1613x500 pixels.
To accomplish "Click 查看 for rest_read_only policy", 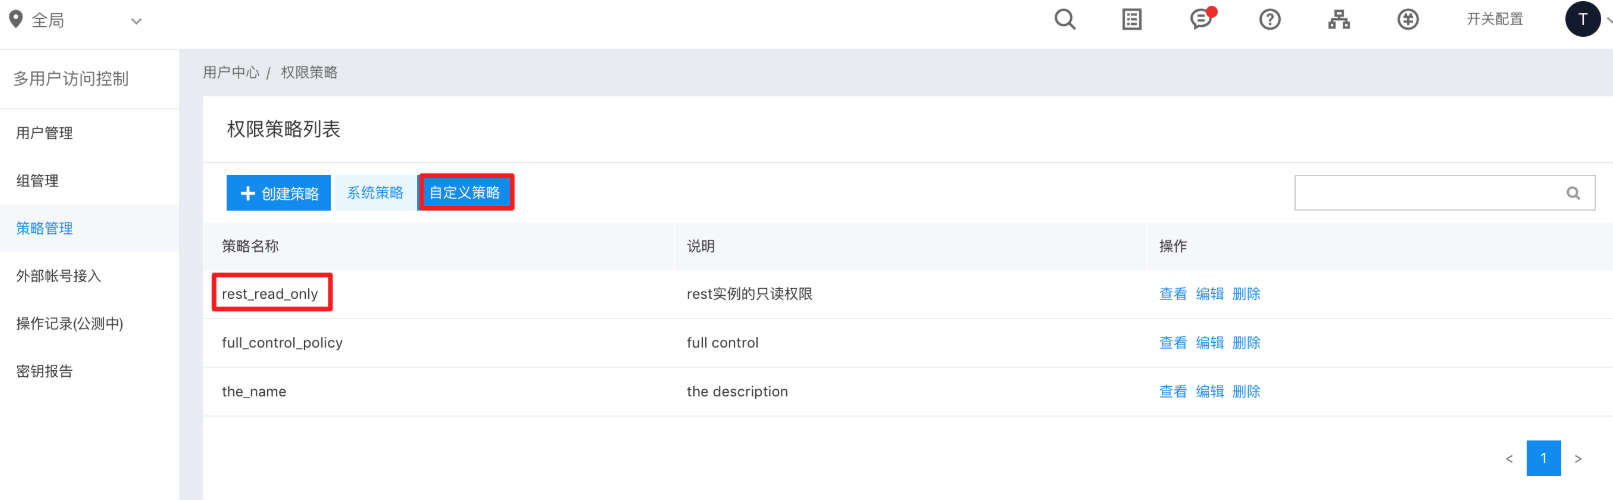I will click(1173, 294).
